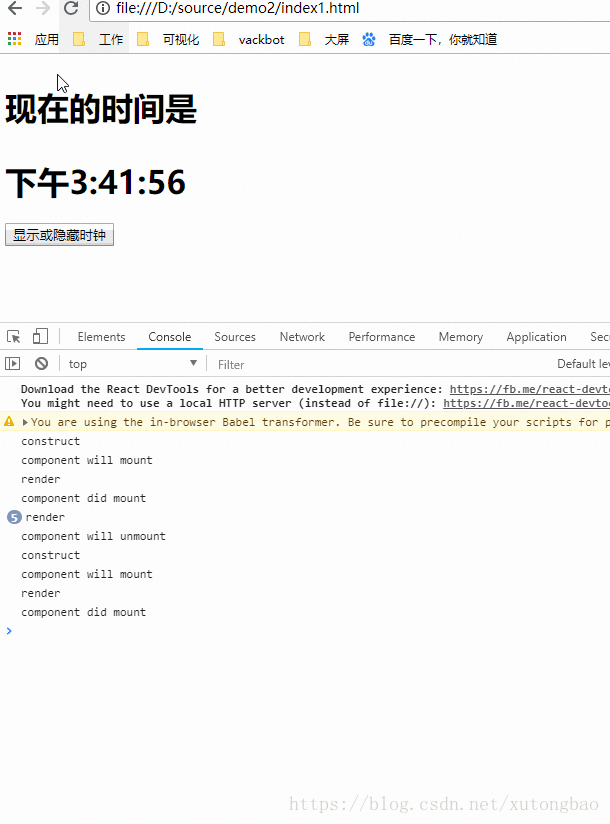Image resolution: width=610 pixels, height=824 pixels.
Task: Open the 可视化 bookmark folder
Action: pos(168,39)
